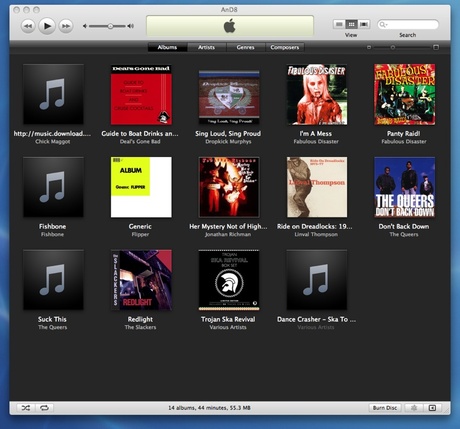The height and width of the screenshot is (429, 460).
Task: Click the max volume speaker icon
Action: [131, 26]
